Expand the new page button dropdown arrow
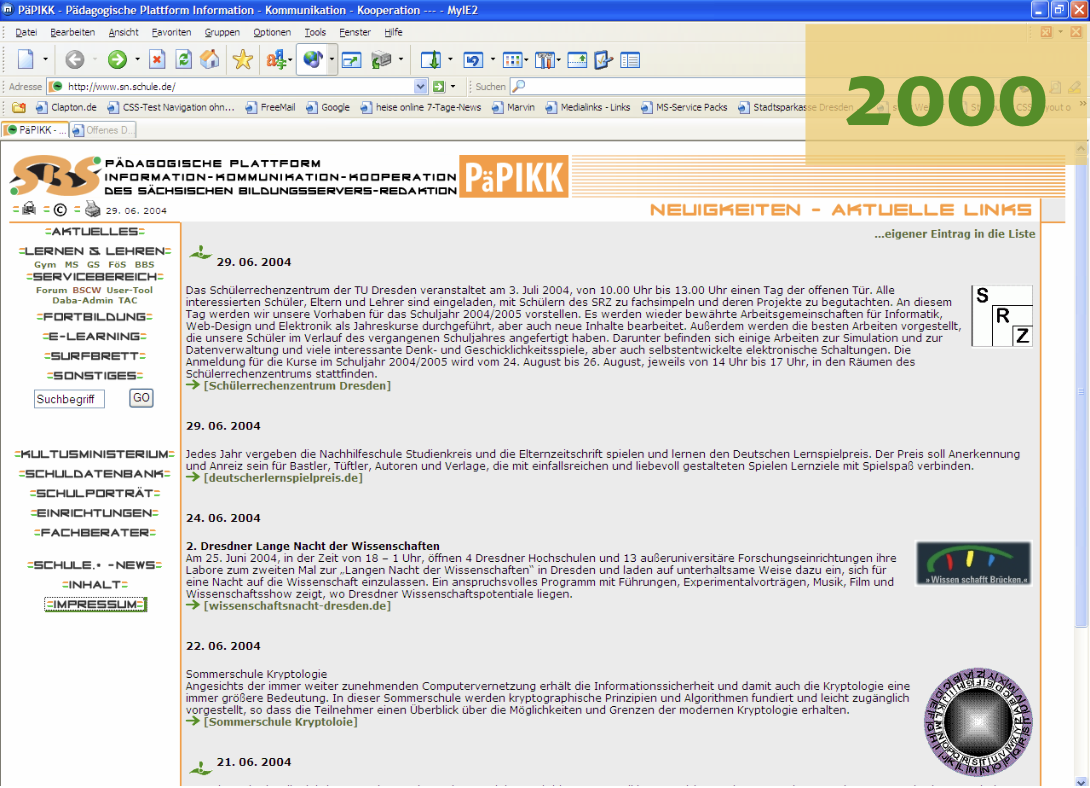The image size is (1090, 788). point(45,60)
